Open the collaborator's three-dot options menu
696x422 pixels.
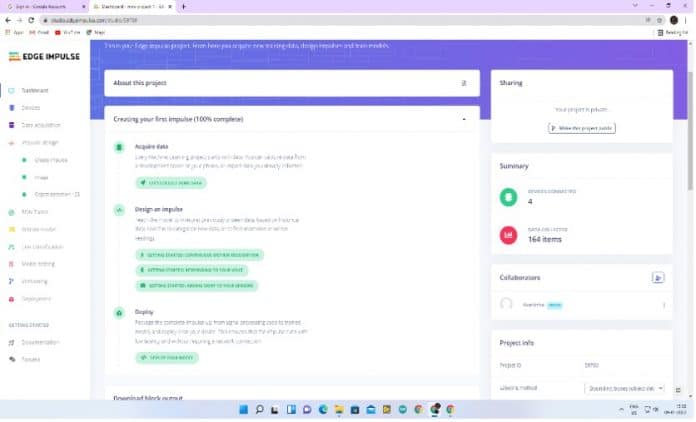664,305
